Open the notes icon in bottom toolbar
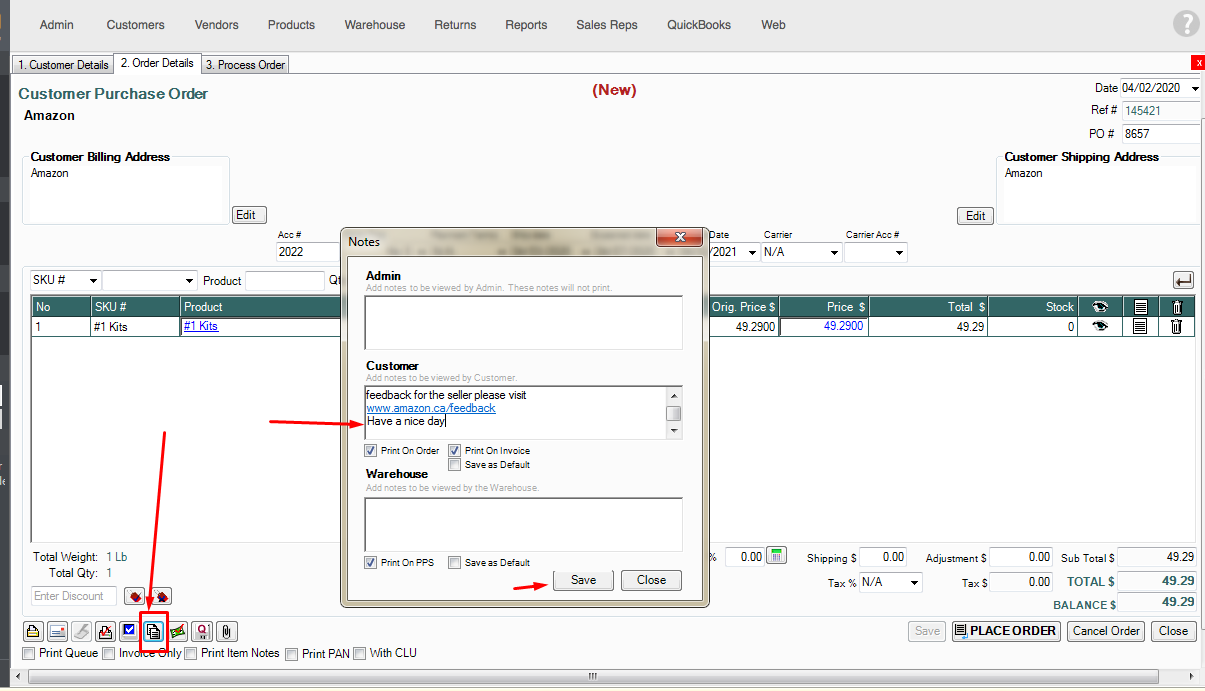The image size is (1205, 691). pos(153,631)
